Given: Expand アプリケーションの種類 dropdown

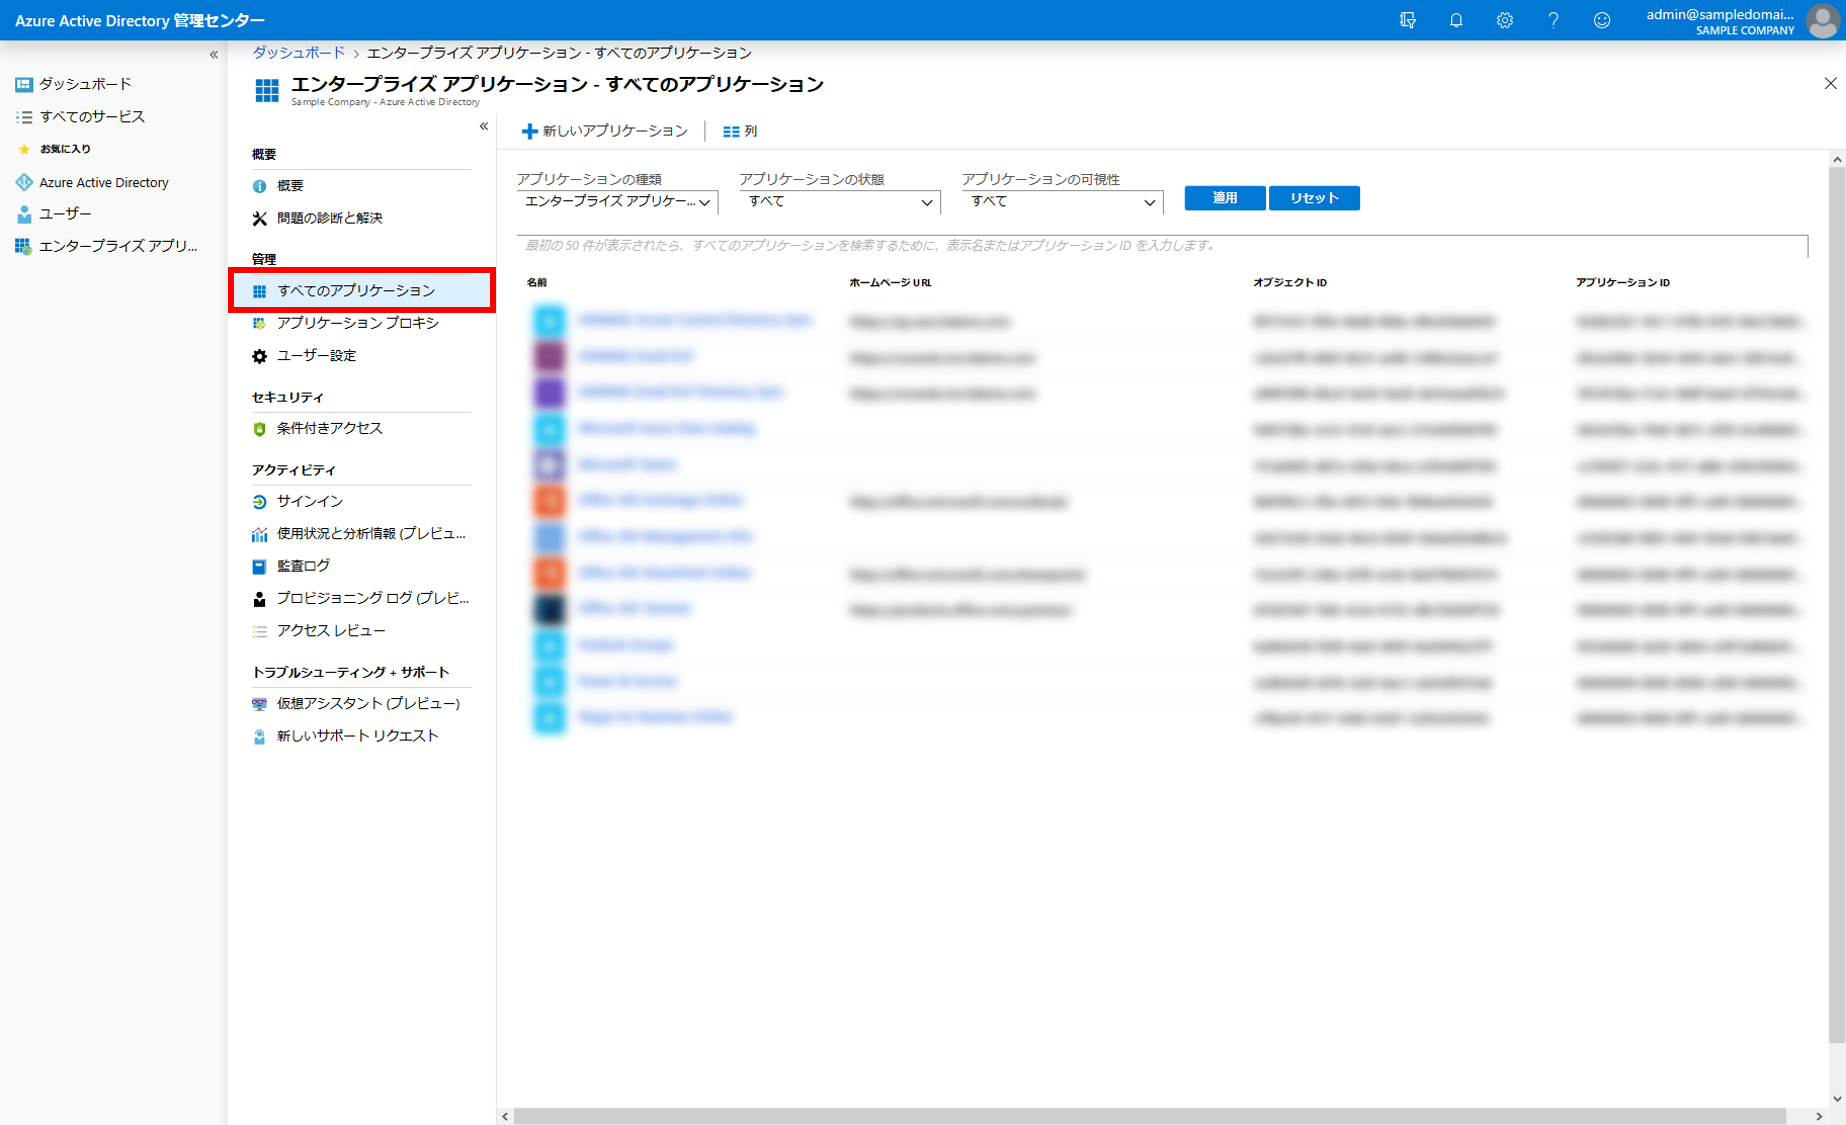Looking at the screenshot, I should click(617, 202).
